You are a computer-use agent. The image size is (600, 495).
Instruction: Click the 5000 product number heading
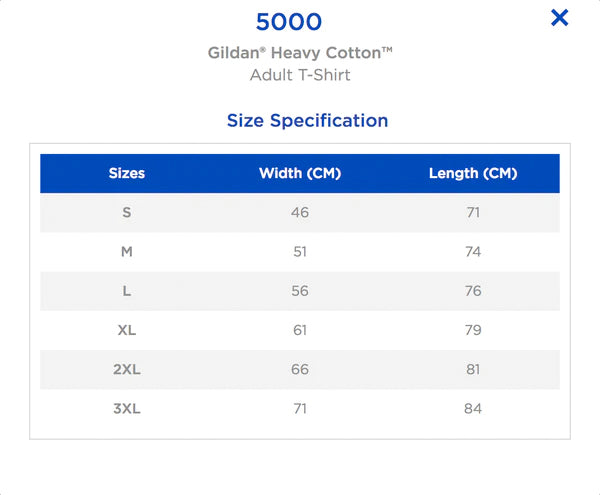[x=289, y=22]
